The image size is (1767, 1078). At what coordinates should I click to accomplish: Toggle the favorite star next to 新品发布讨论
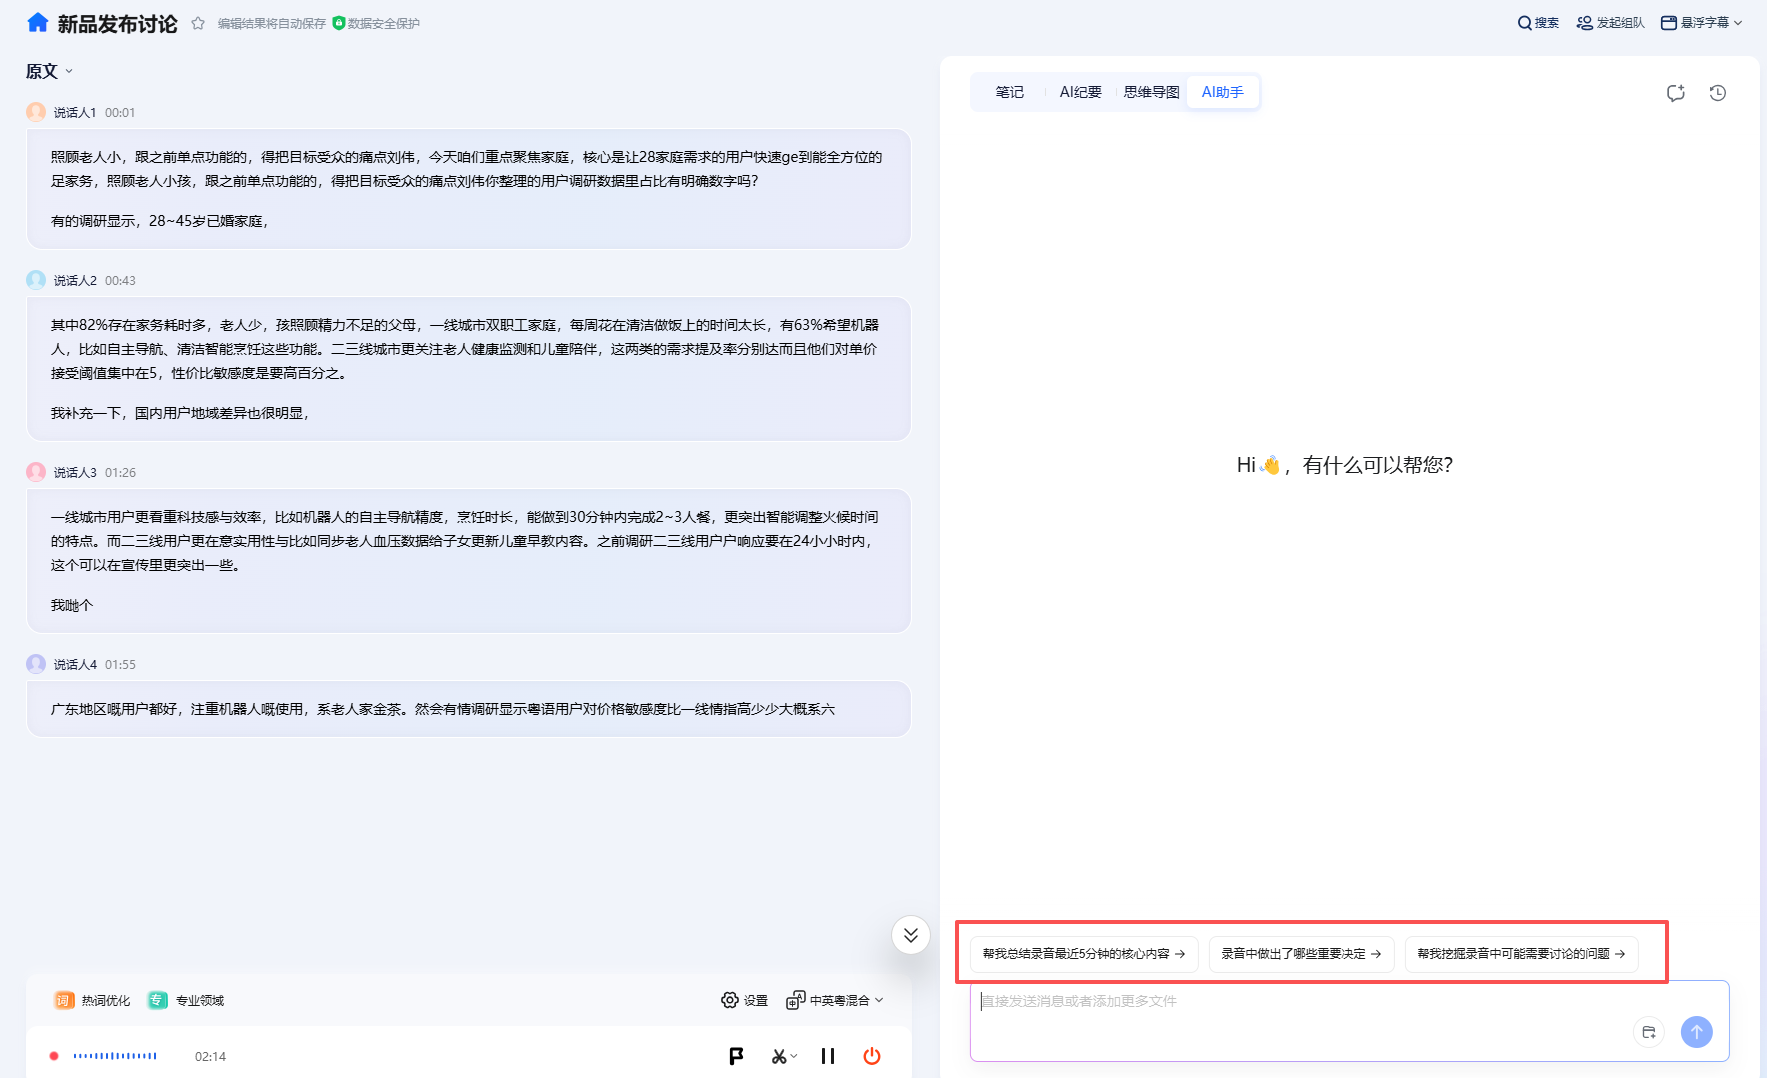(x=197, y=21)
